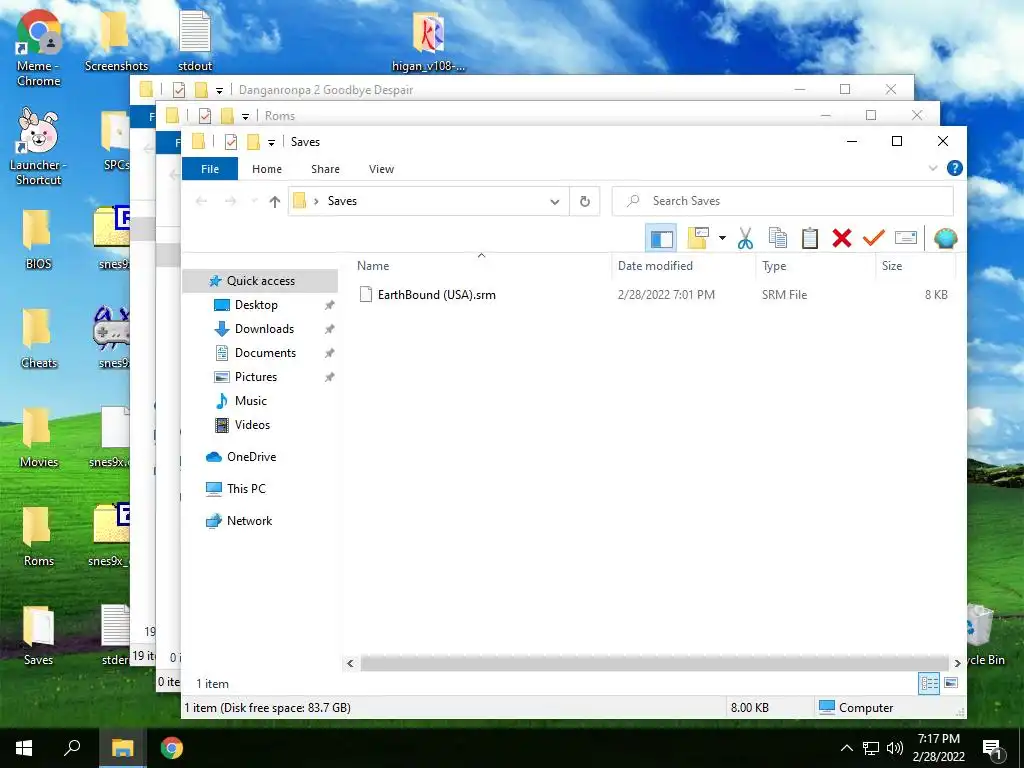Click the pin icon next to Downloads
Screen dimensions: 1024x768
pyautogui.click(x=329, y=329)
